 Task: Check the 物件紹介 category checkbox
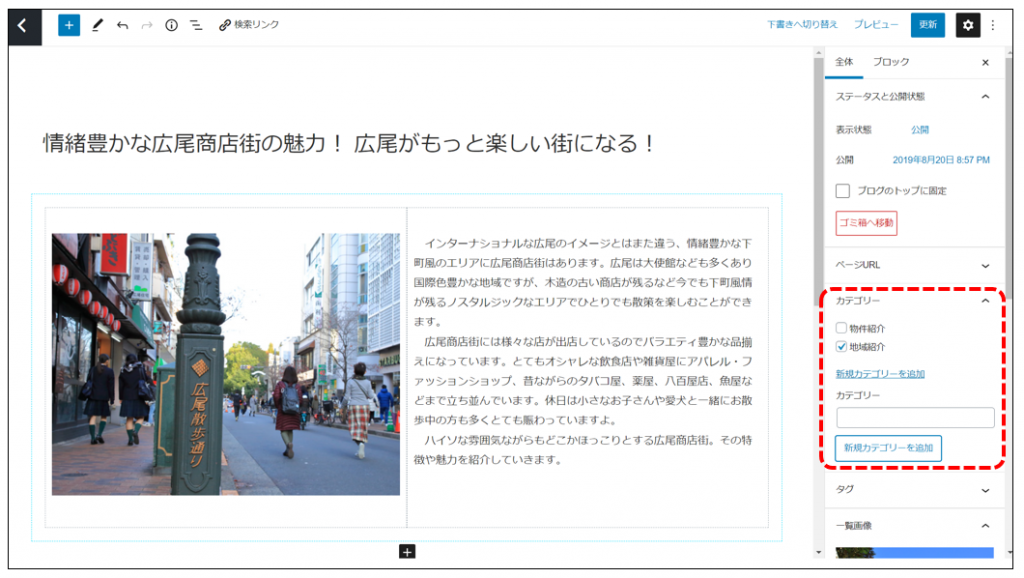point(842,328)
